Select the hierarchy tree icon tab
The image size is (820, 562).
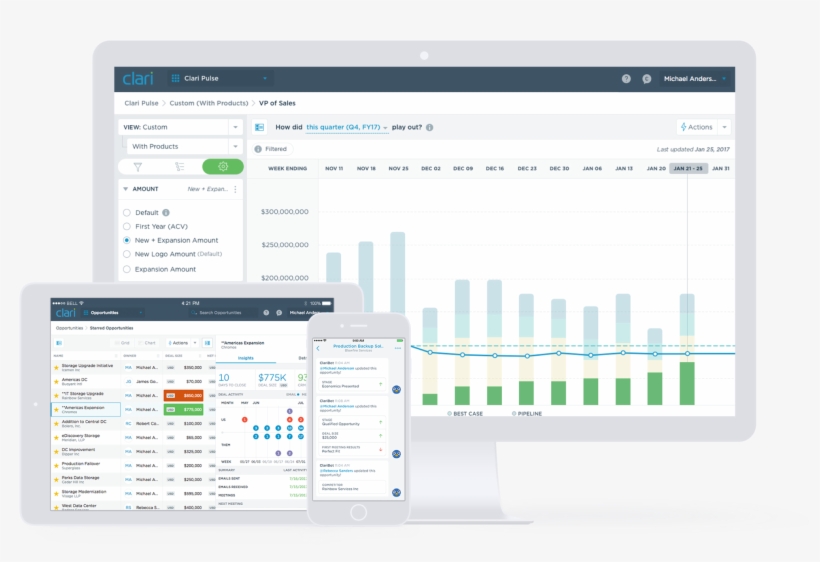[x=180, y=167]
